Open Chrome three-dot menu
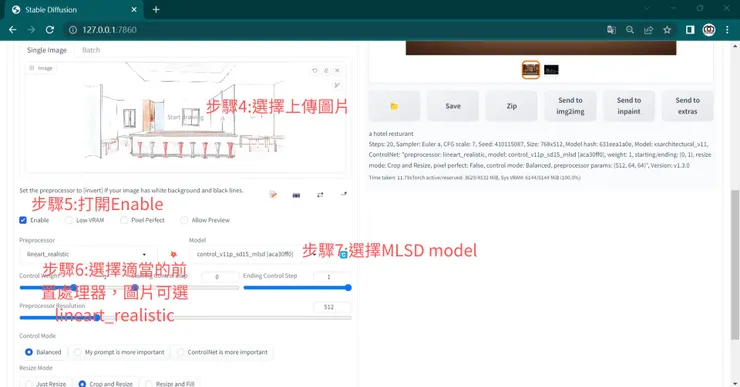740x387 pixels. [727, 30]
